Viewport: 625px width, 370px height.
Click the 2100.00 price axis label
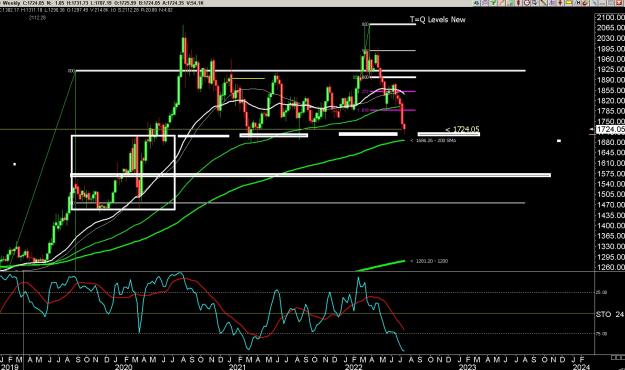click(611, 17)
